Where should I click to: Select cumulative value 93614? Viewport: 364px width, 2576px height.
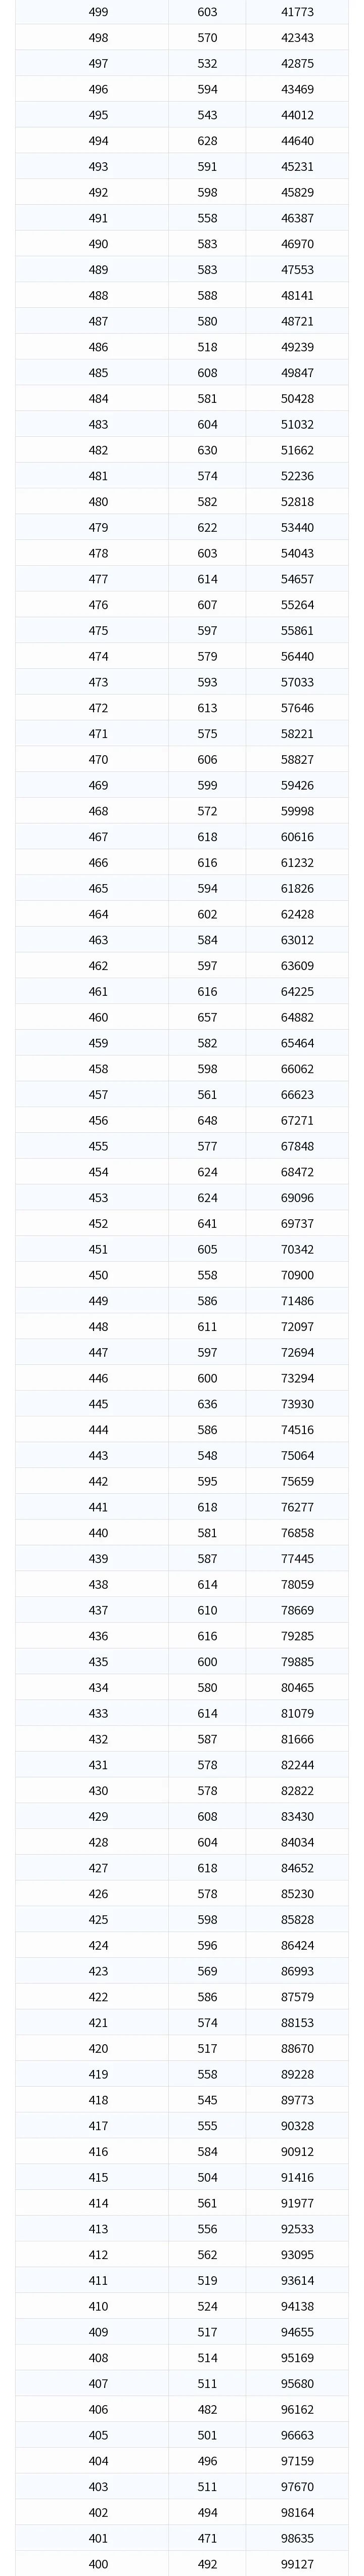tap(297, 2280)
